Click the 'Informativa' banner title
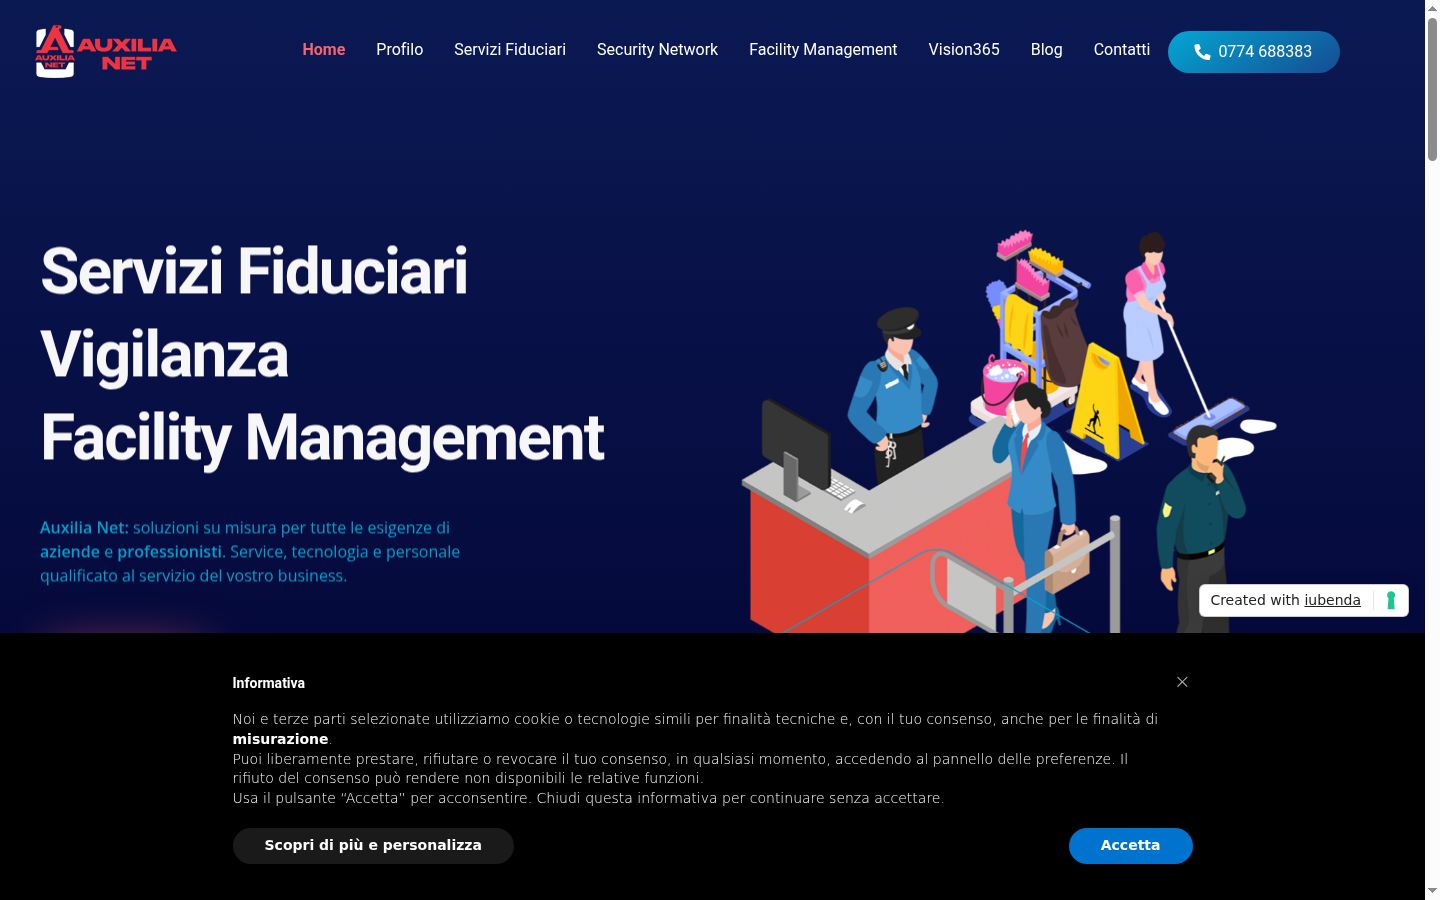Viewport: 1440px width, 900px height. click(269, 683)
